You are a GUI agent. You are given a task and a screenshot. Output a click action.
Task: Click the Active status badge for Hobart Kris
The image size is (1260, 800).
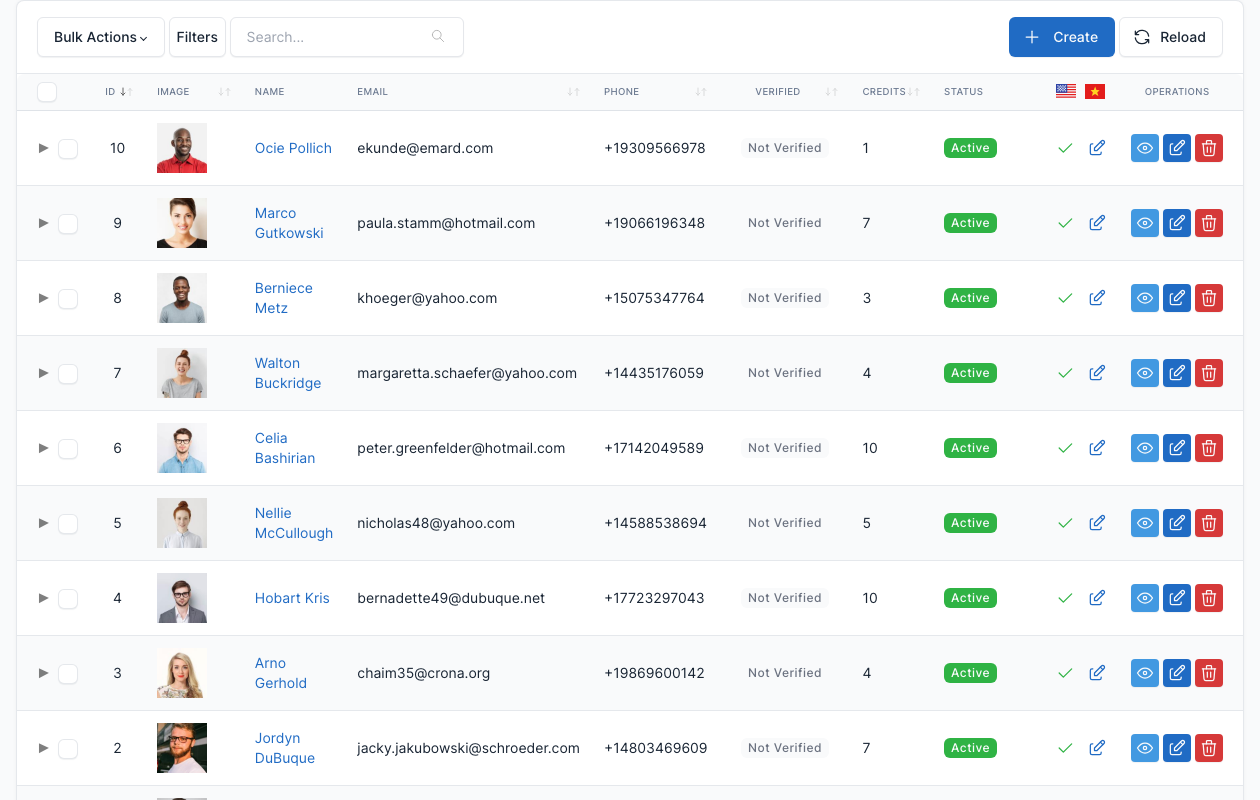pyautogui.click(x=970, y=598)
